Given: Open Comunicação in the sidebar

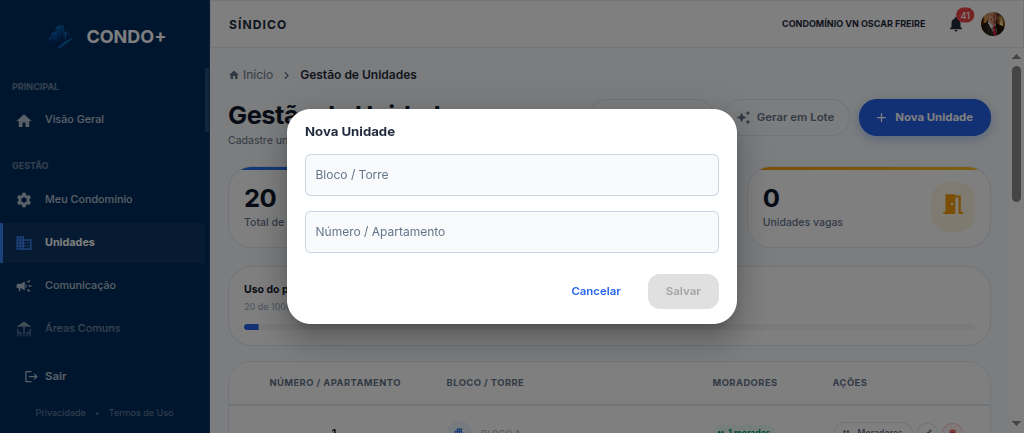Looking at the screenshot, I should [103, 285].
